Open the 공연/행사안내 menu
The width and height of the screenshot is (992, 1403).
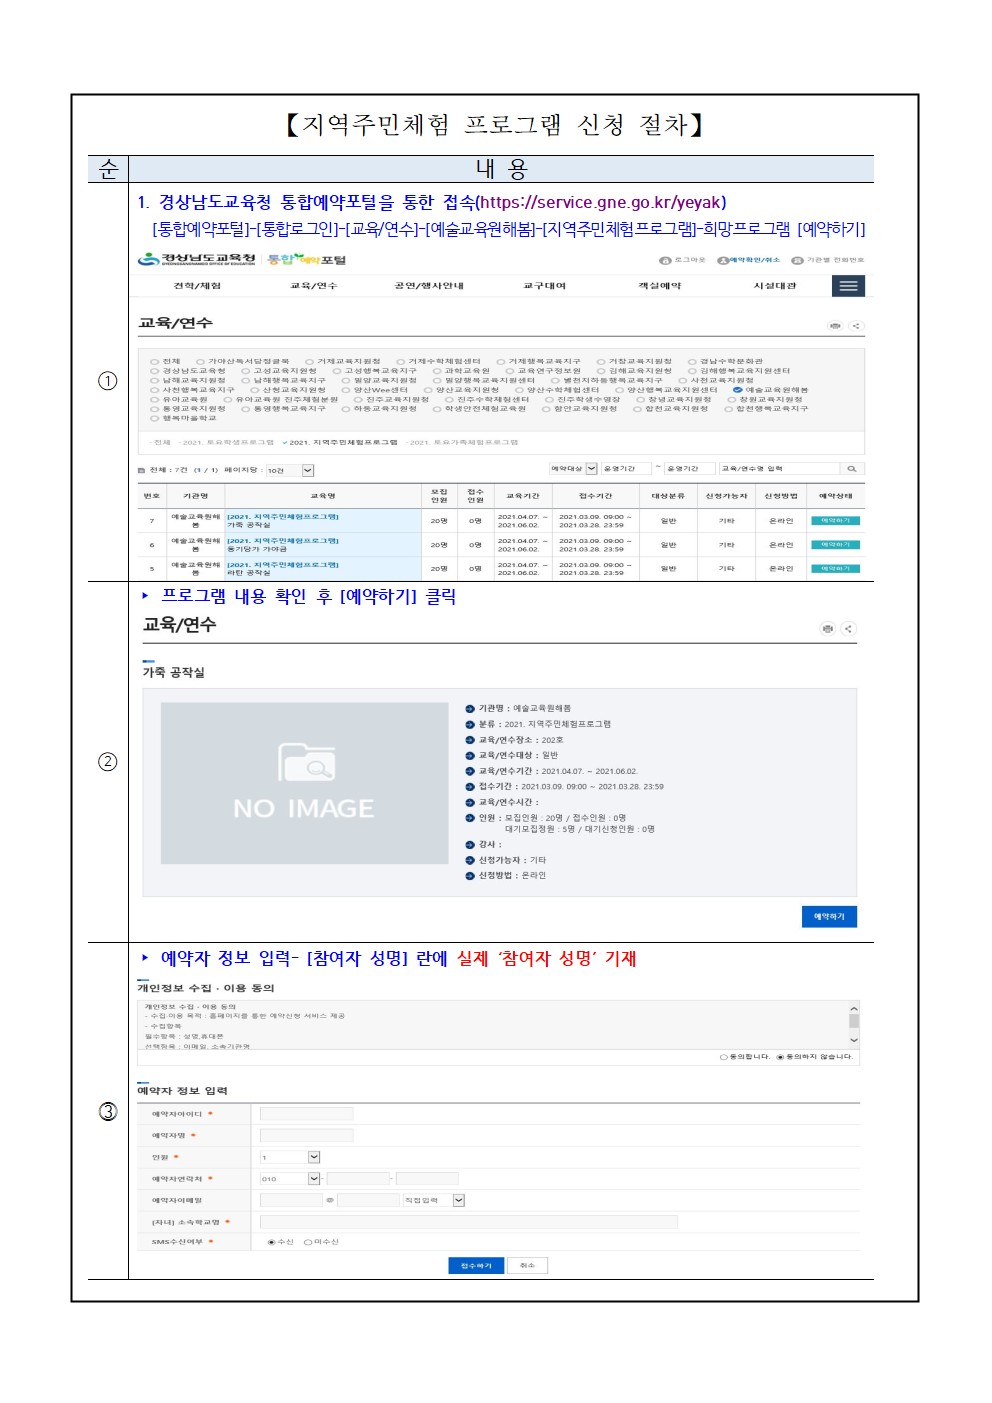click(x=429, y=286)
